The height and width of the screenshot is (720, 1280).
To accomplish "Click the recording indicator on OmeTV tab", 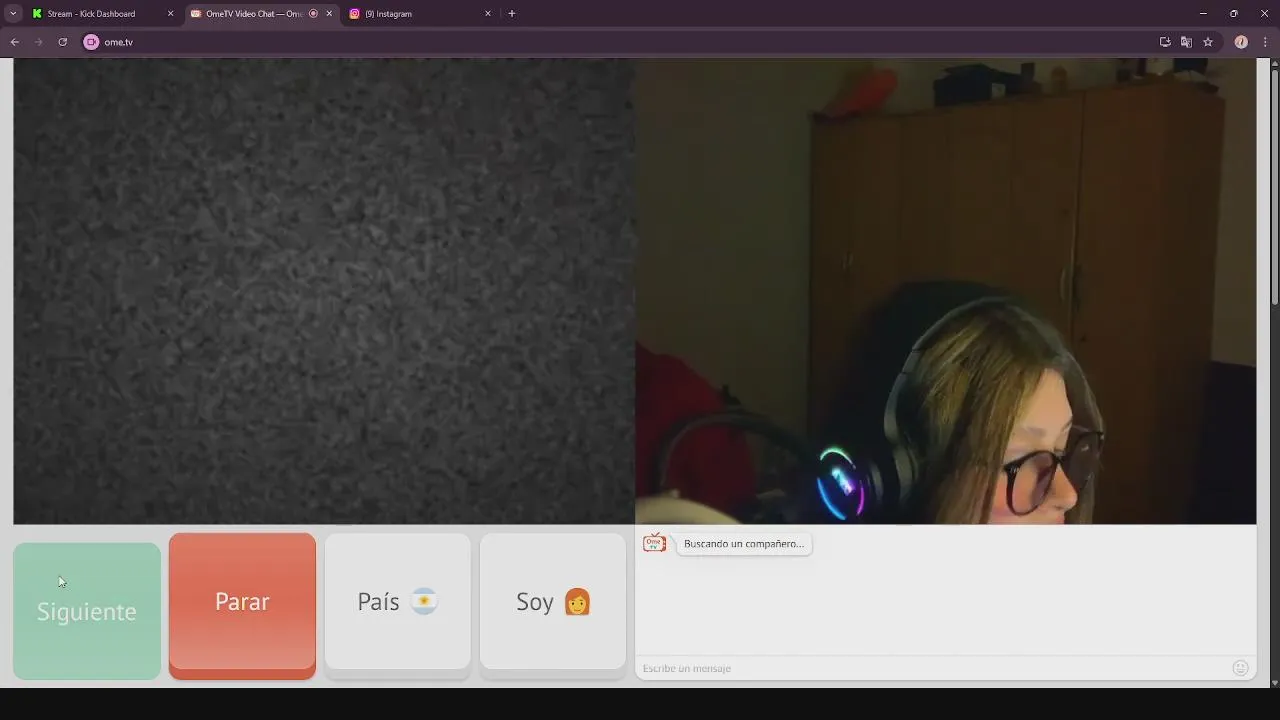I will 314,14.
